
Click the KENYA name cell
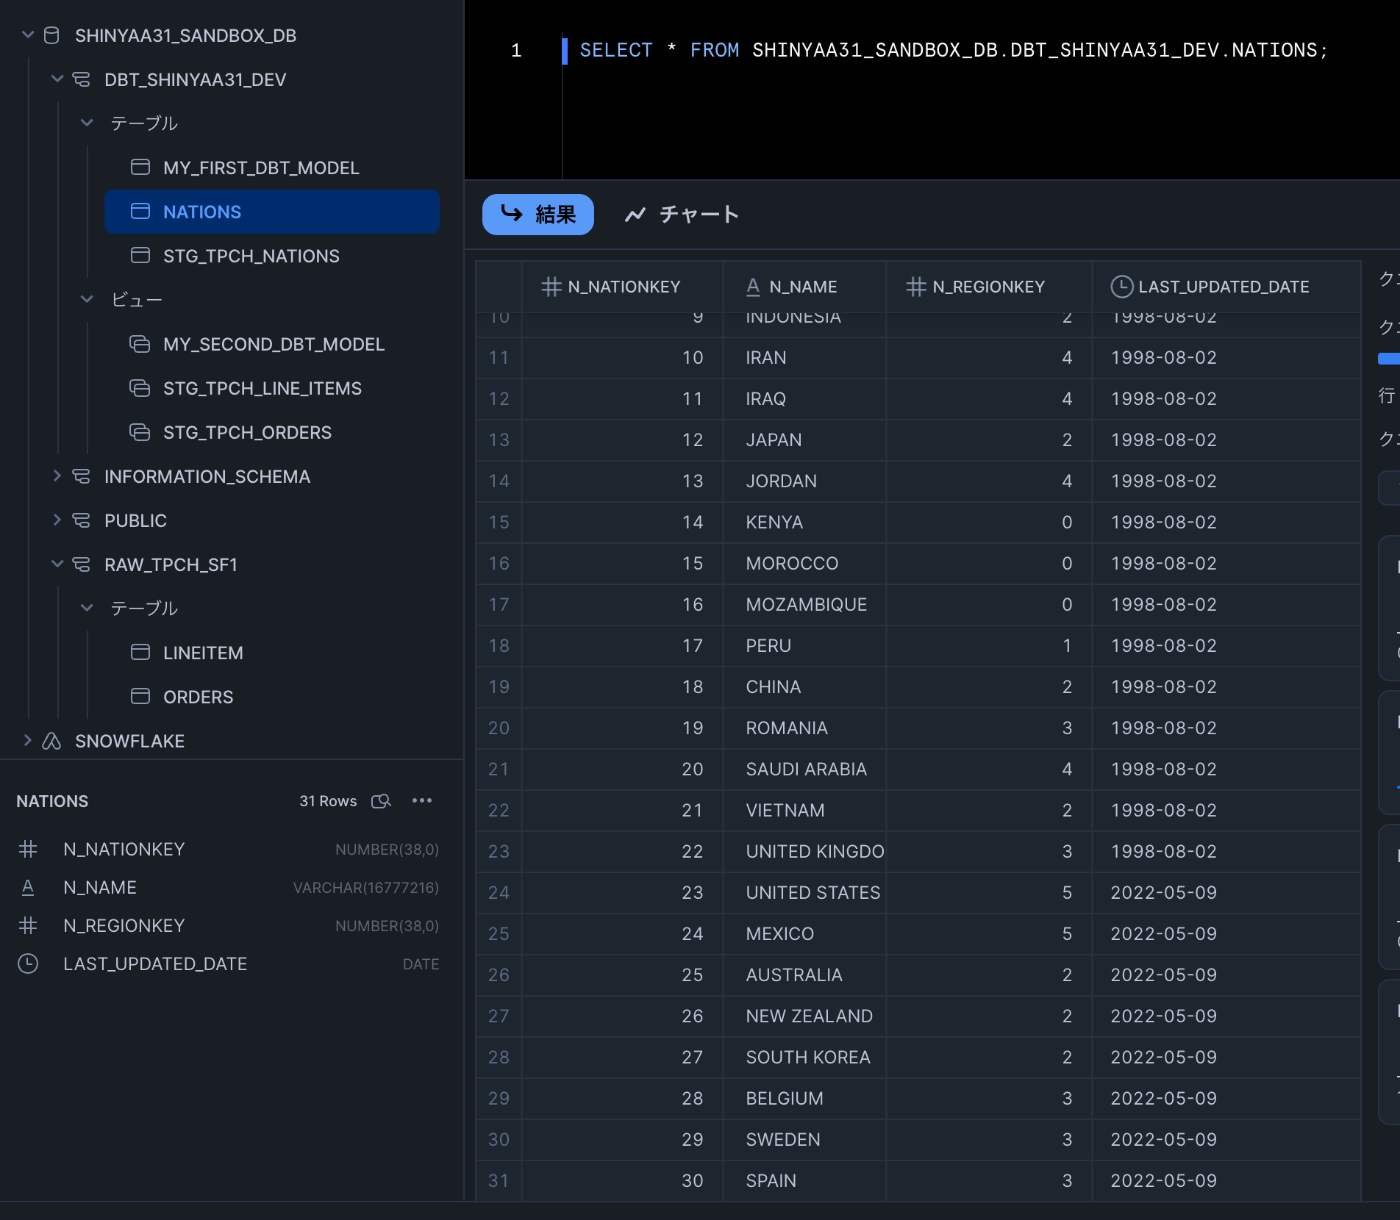click(804, 522)
